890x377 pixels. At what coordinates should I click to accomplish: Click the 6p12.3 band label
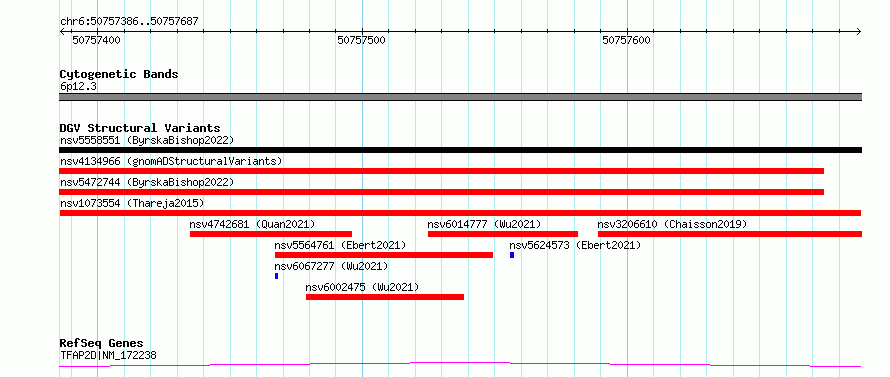[x=78, y=87]
